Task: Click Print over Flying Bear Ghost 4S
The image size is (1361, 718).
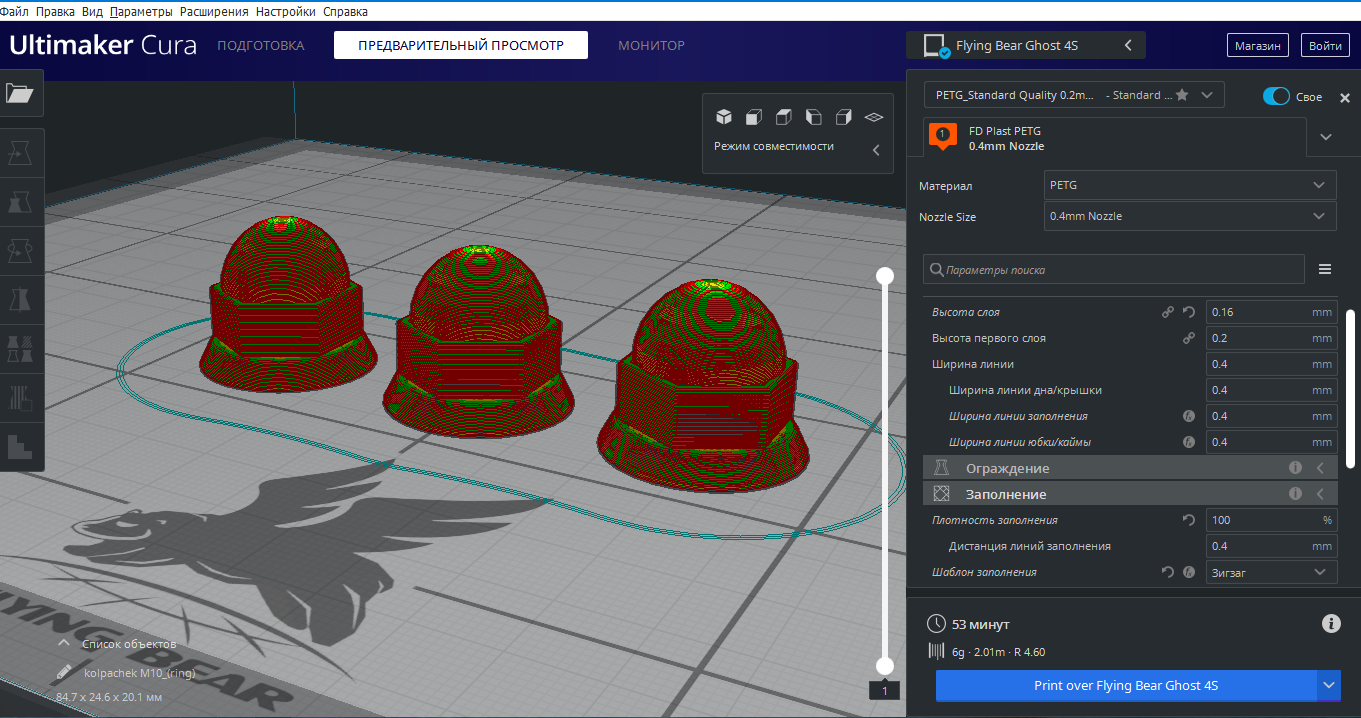Action: coord(1126,686)
